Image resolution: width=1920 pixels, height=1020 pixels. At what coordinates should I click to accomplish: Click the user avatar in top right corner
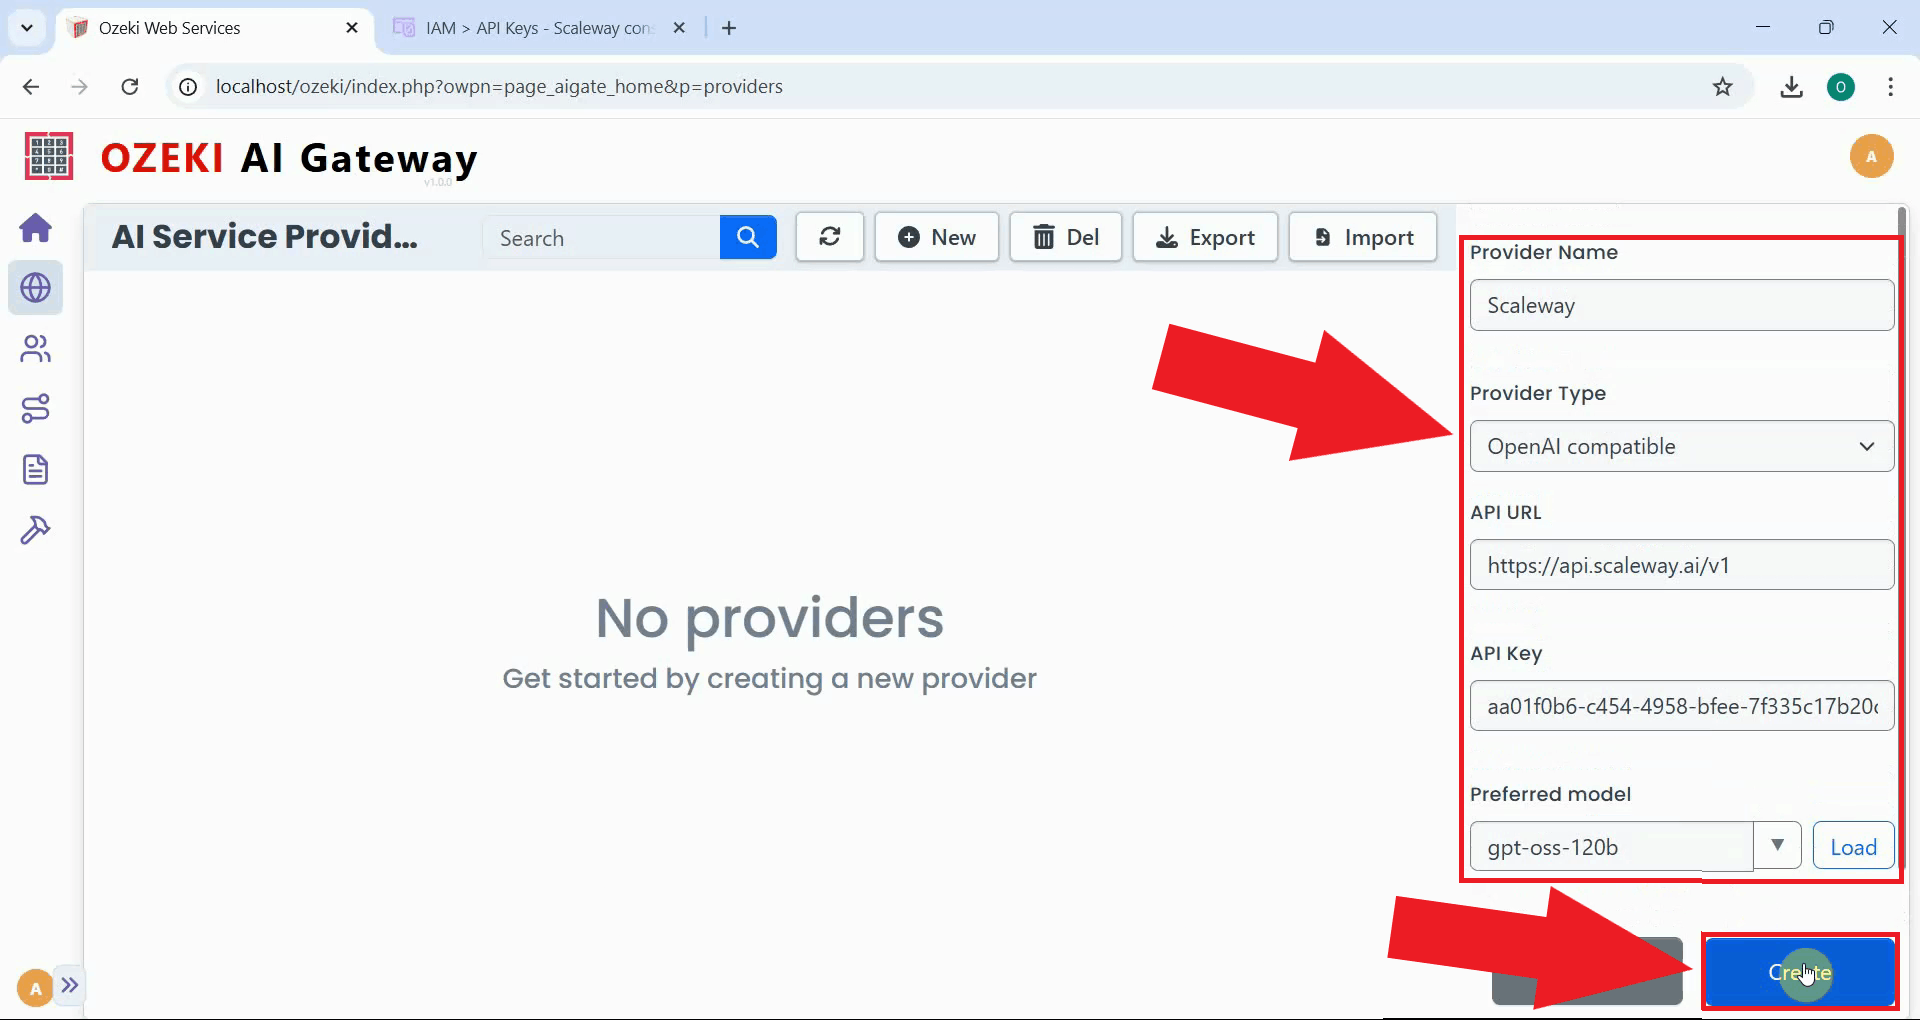[x=1873, y=156]
